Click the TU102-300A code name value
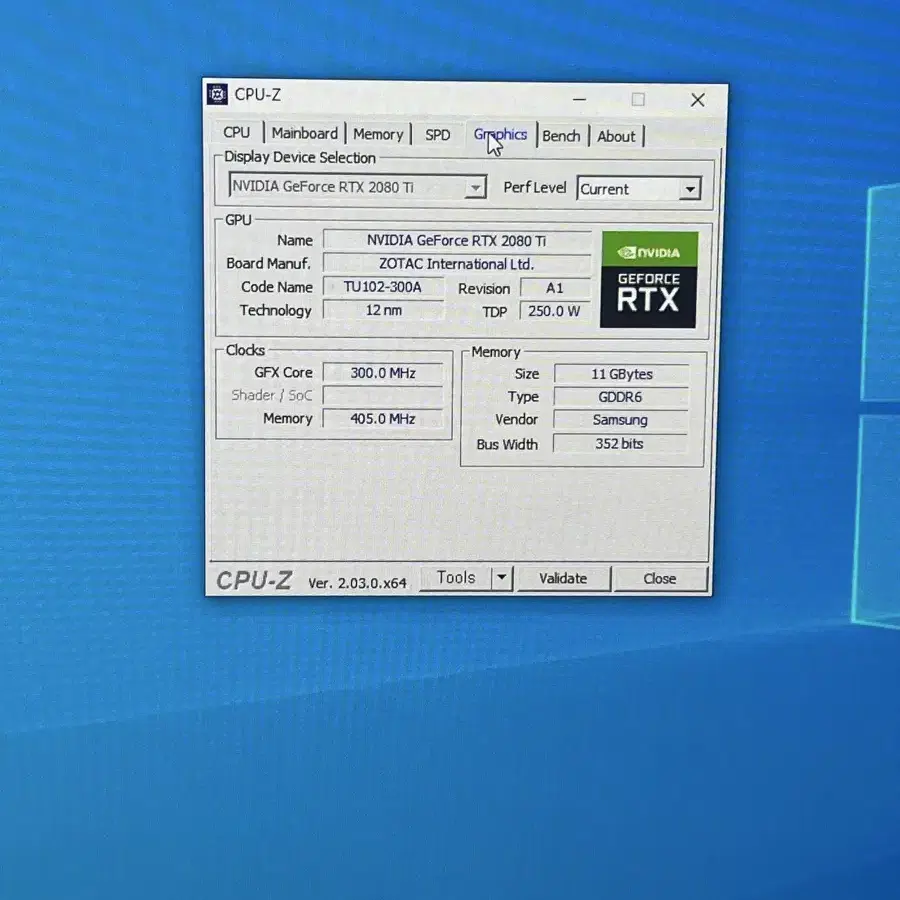 point(383,287)
